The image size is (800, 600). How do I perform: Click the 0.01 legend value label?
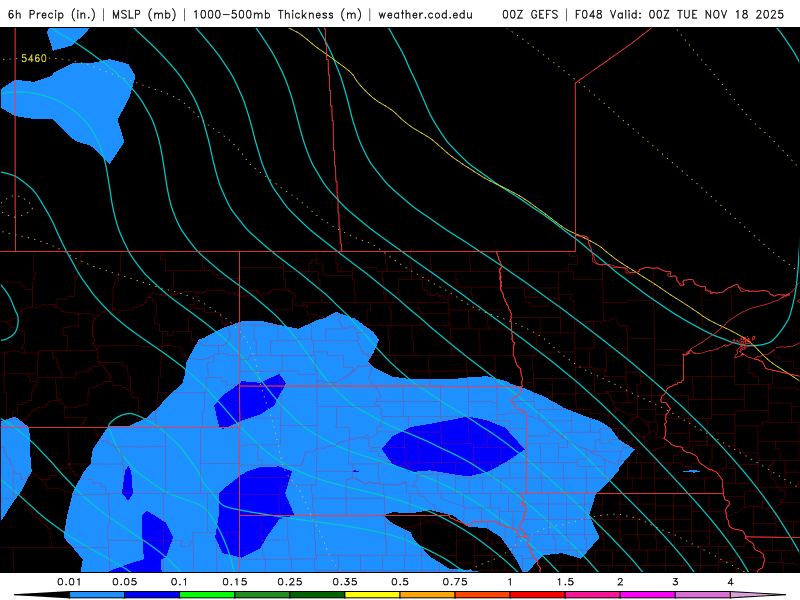coord(69,582)
